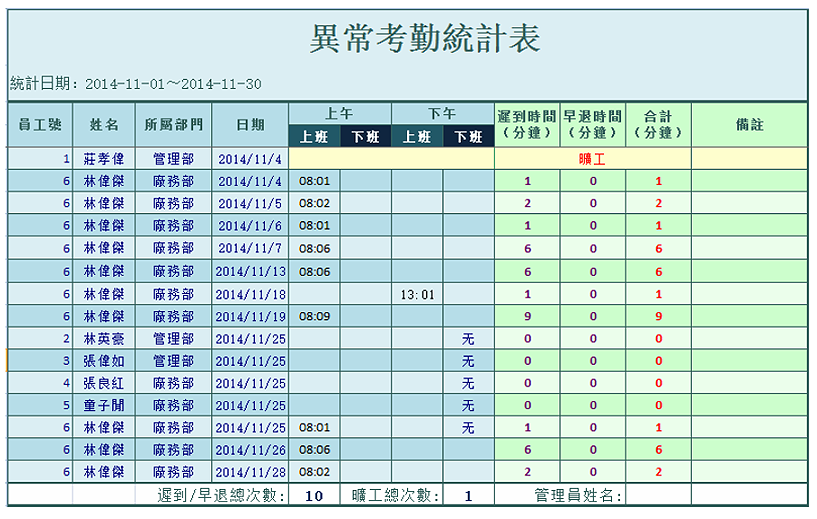Click the 異常考勤統計表 title cell
The width and height of the screenshot is (817, 519).
(x=425, y=38)
